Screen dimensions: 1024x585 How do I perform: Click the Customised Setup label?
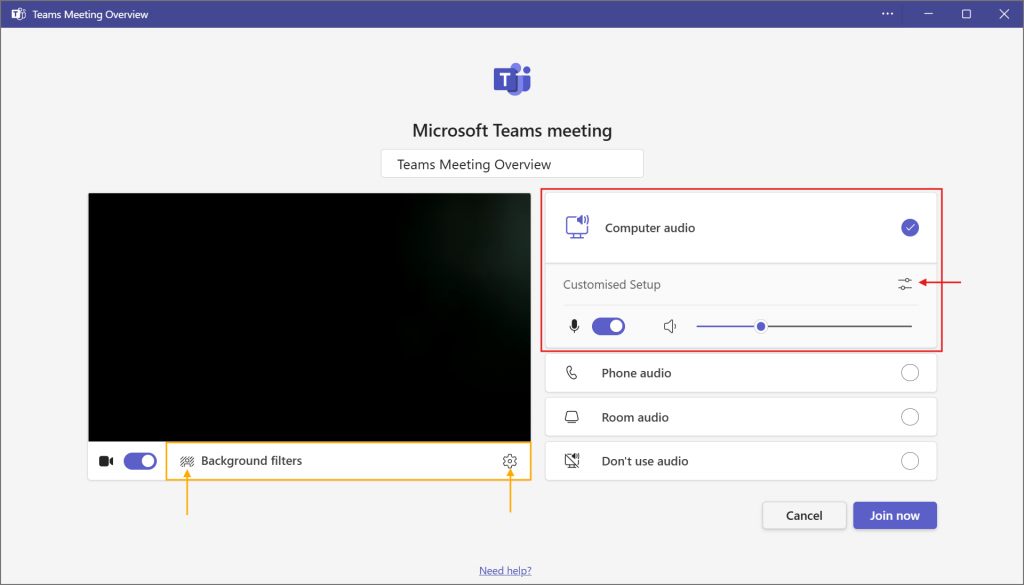pos(612,285)
